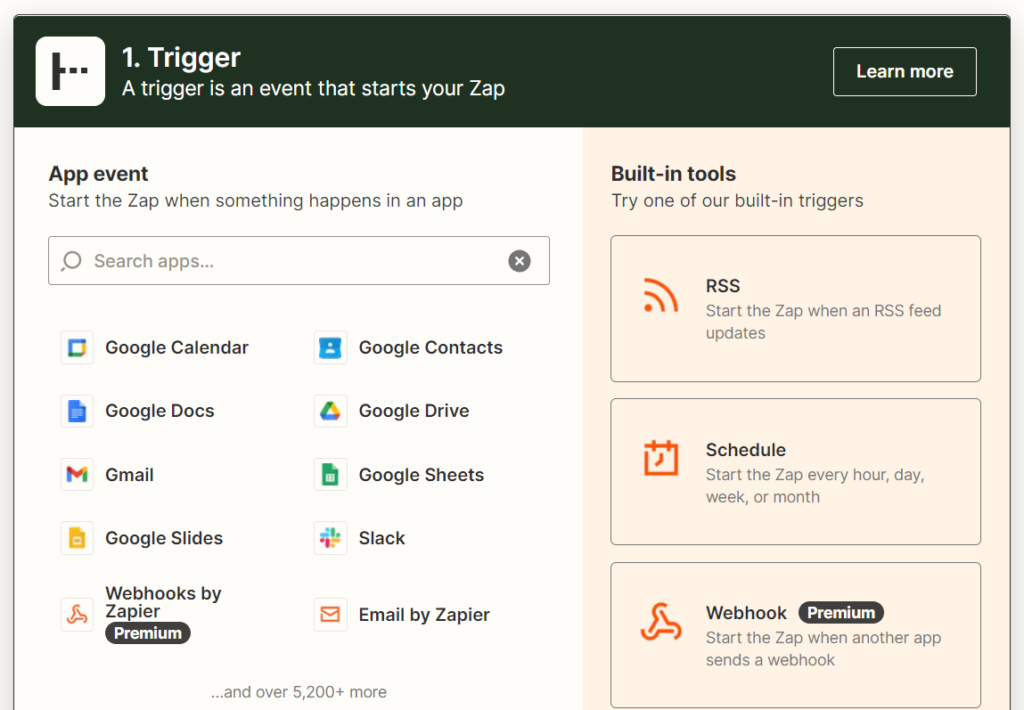Choose the Google Slides icon

coord(77,538)
